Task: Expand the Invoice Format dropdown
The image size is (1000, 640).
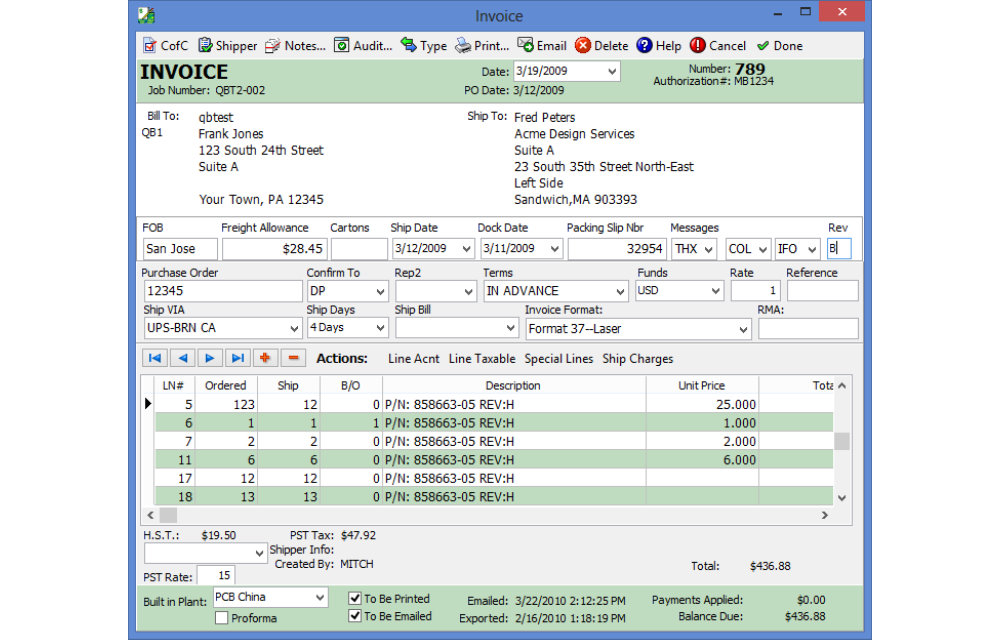Action: coord(742,329)
